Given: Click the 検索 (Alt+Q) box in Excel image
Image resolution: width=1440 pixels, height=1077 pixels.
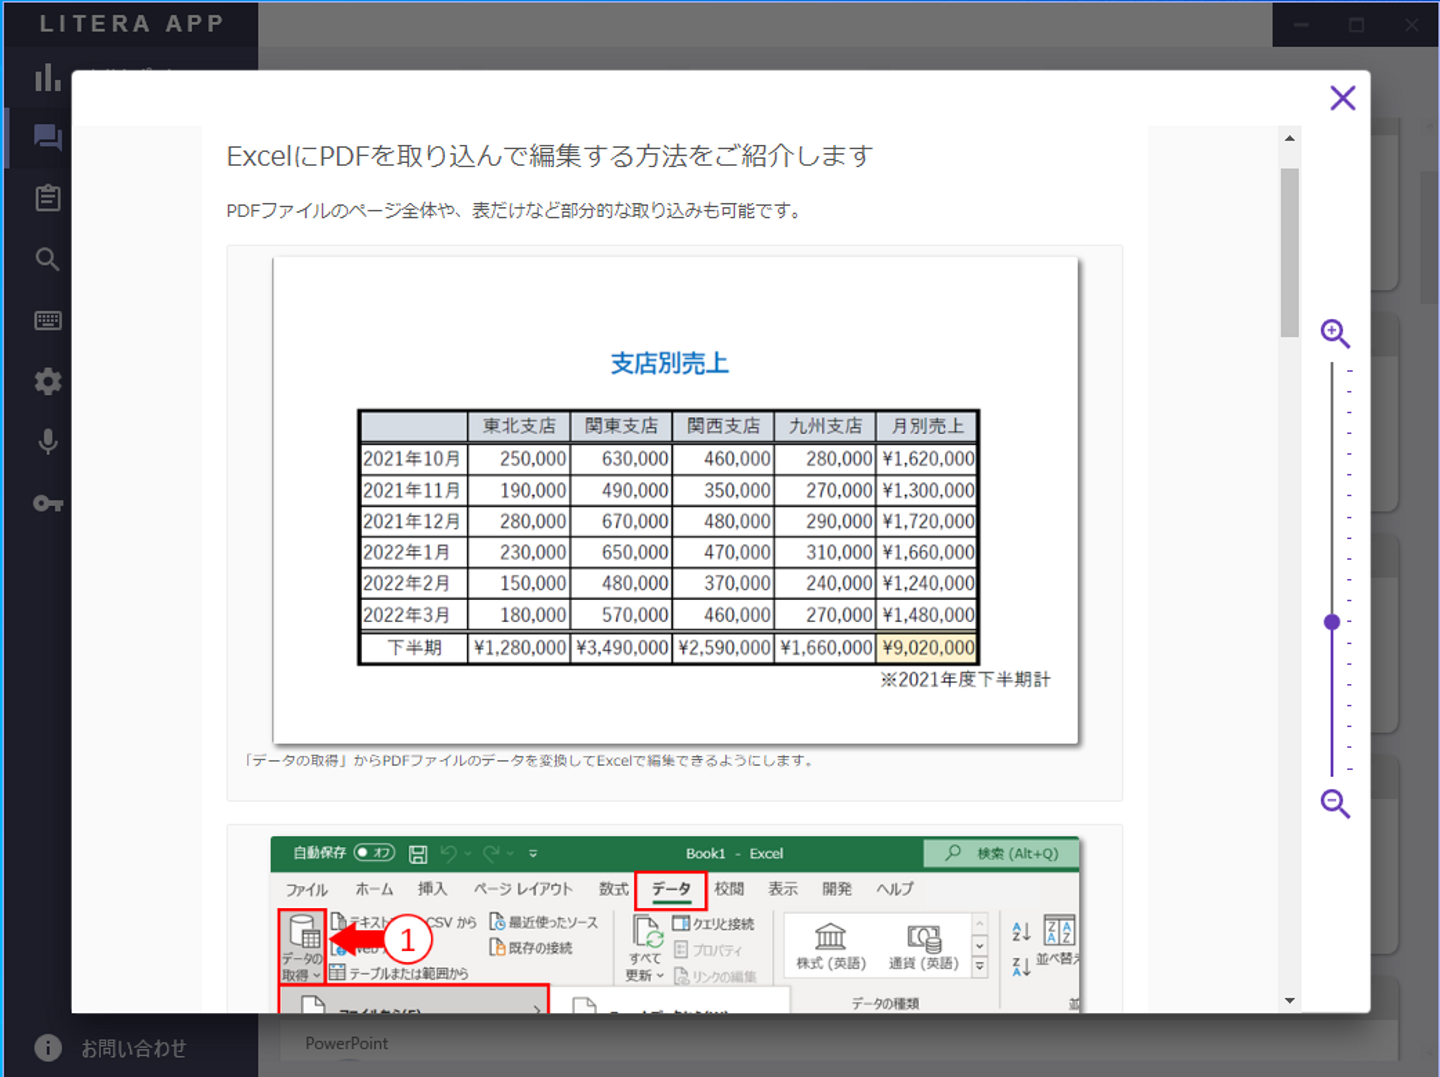Looking at the screenshot, I should click(1001, 853).
